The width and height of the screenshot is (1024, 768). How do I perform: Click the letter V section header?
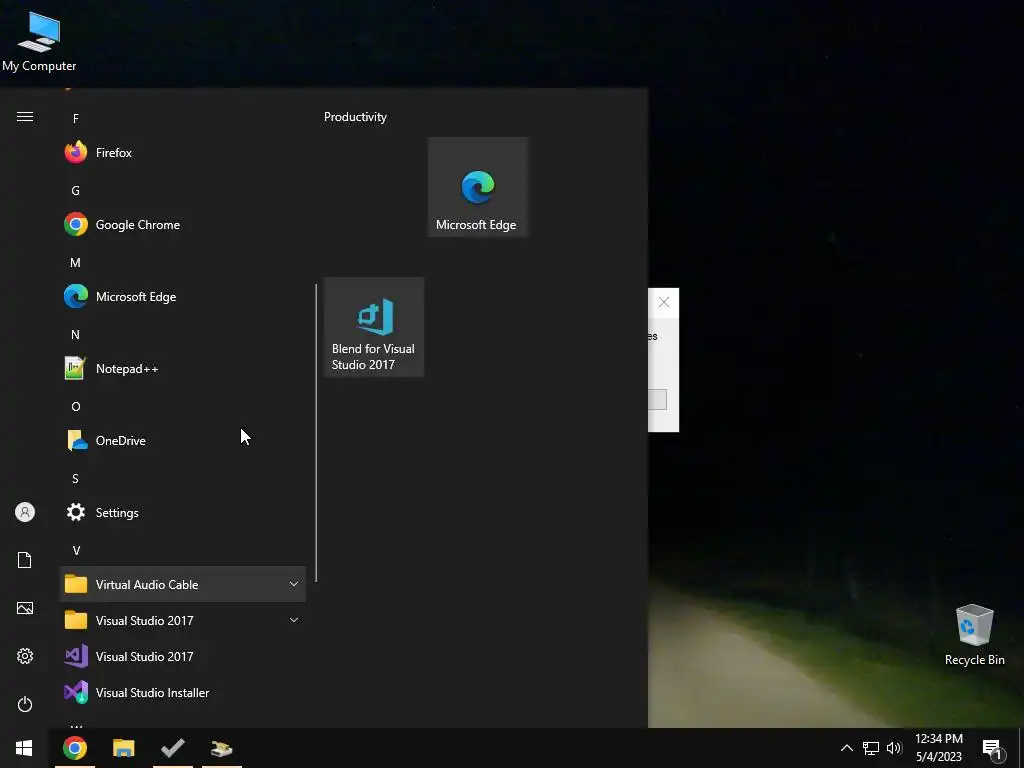coord(76,551)
